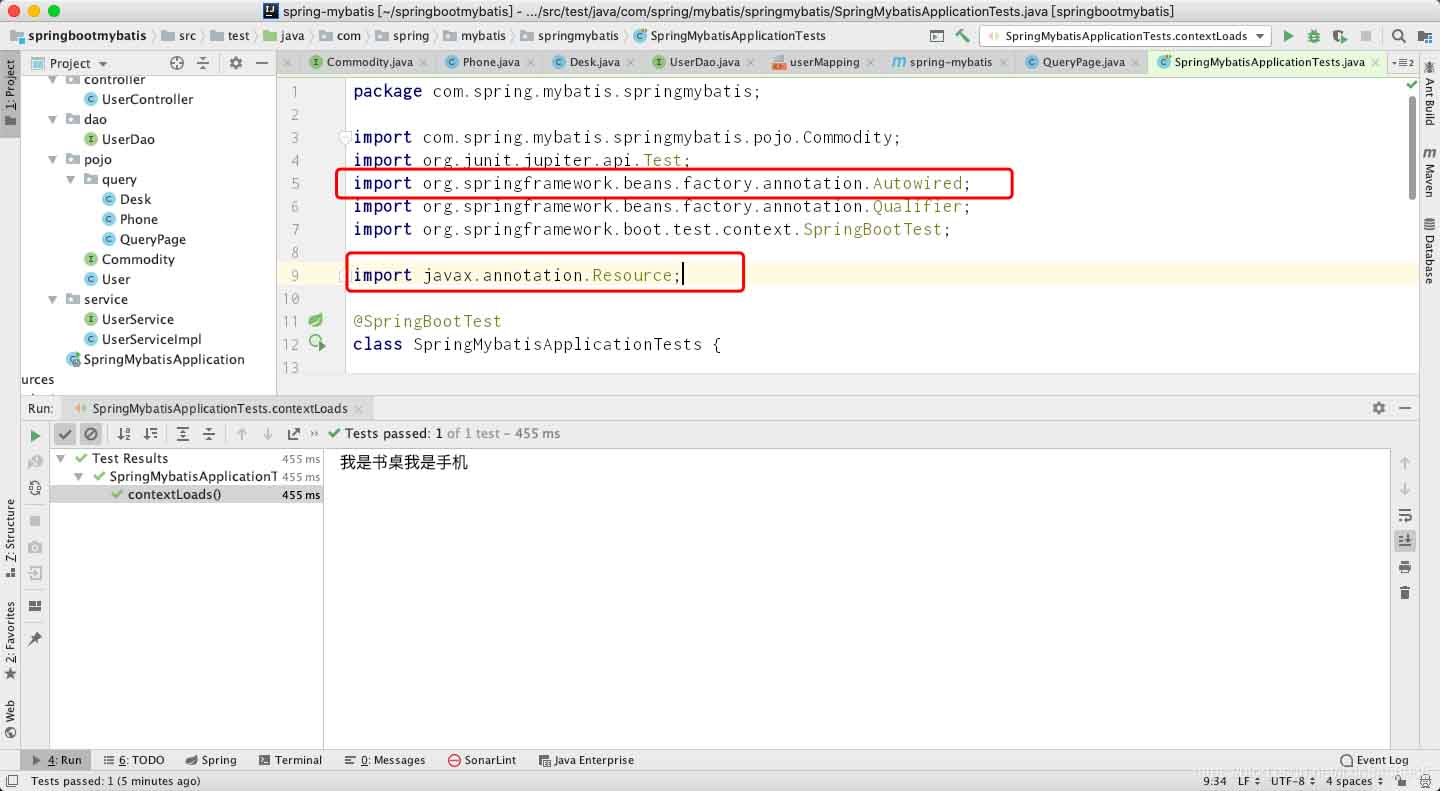The width and height of the screenshot is (1440, 791).
Task: Click the locate target icon in Project panel
Action: [177, 62]
